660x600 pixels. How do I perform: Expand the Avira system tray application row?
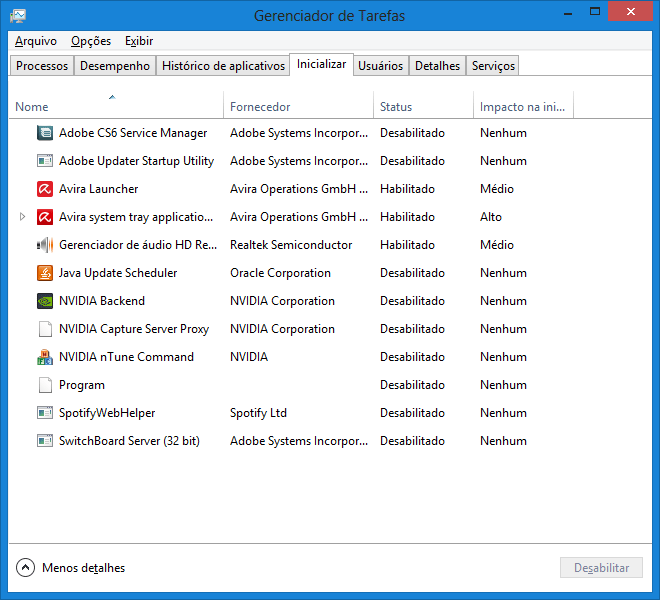tap(23, 217)
